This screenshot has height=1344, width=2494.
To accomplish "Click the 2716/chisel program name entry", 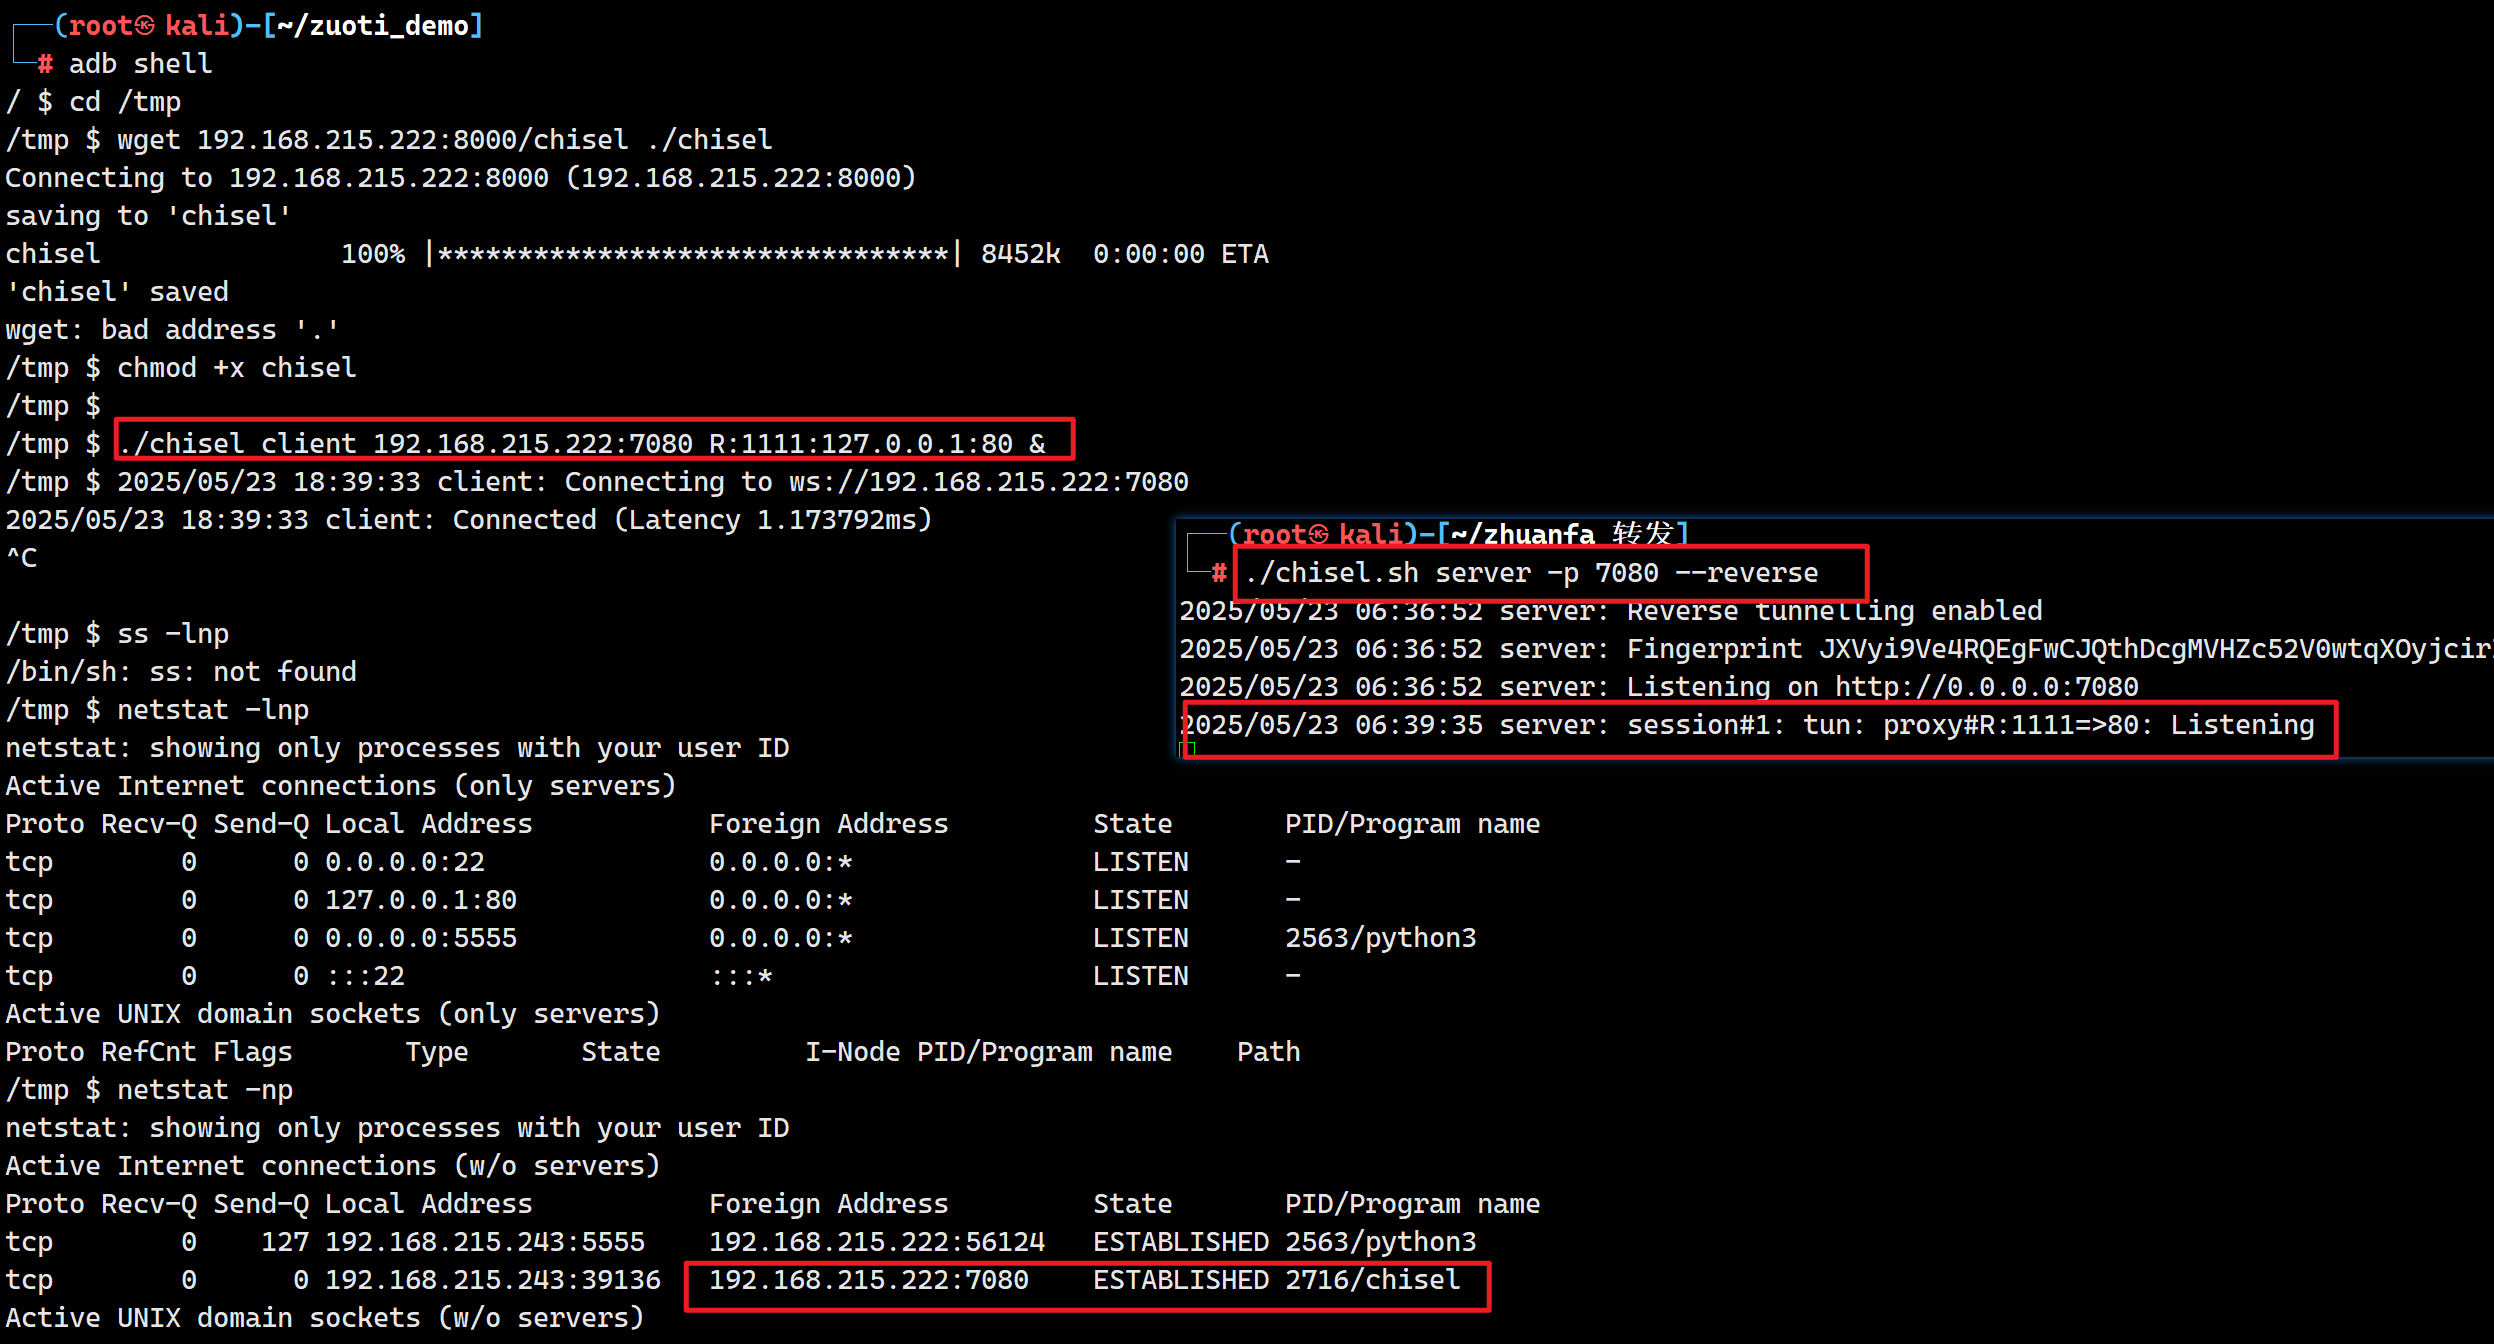I will [x=1372, y=1280].
